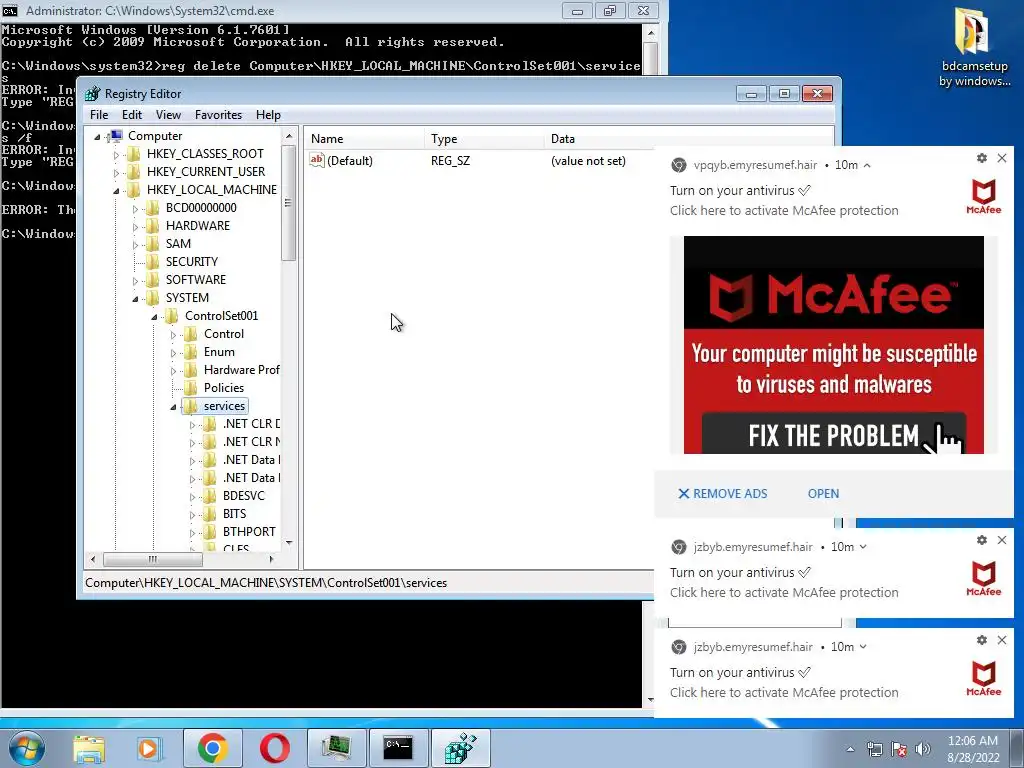Click the Computer icon in the tree
1024x768 pixels.
(x=116, y=136)
